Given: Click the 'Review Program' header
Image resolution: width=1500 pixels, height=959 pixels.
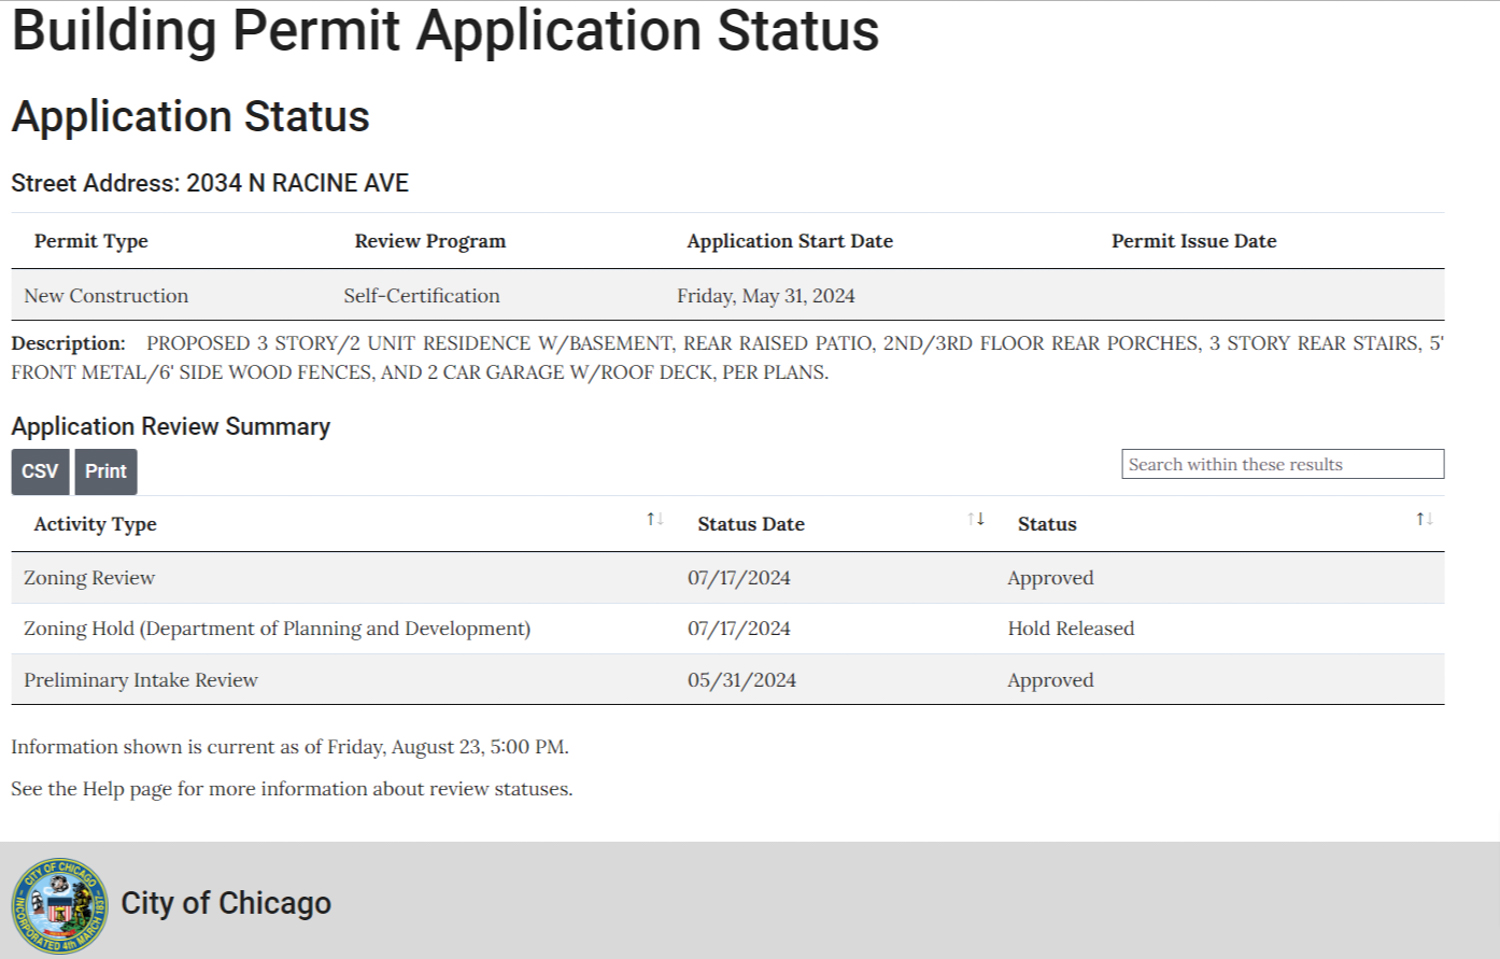Looking at the screenshot, I should pyautogui.click(x=430, y=241).
